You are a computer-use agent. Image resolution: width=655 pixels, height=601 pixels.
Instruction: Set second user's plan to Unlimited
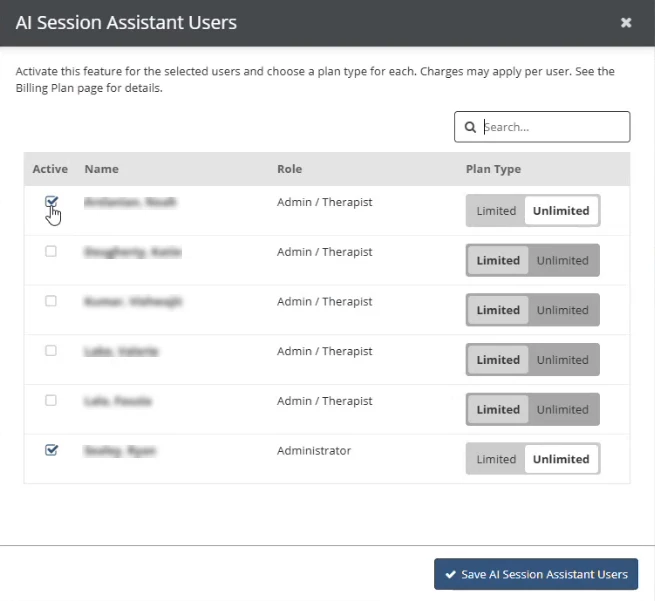coord(563,261)
